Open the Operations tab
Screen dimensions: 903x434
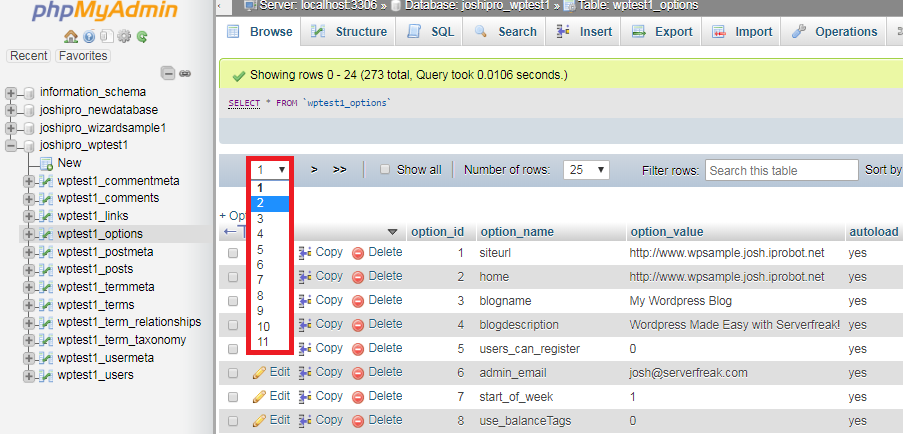(834, 32)
